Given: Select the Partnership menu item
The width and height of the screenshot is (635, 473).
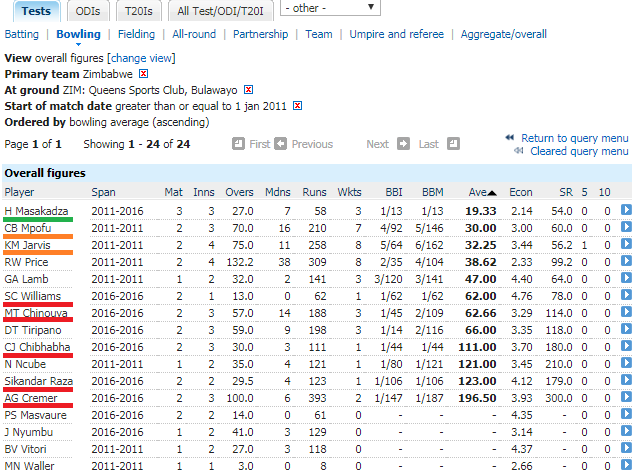Looking at the screenshot, I should click(260, 34).
